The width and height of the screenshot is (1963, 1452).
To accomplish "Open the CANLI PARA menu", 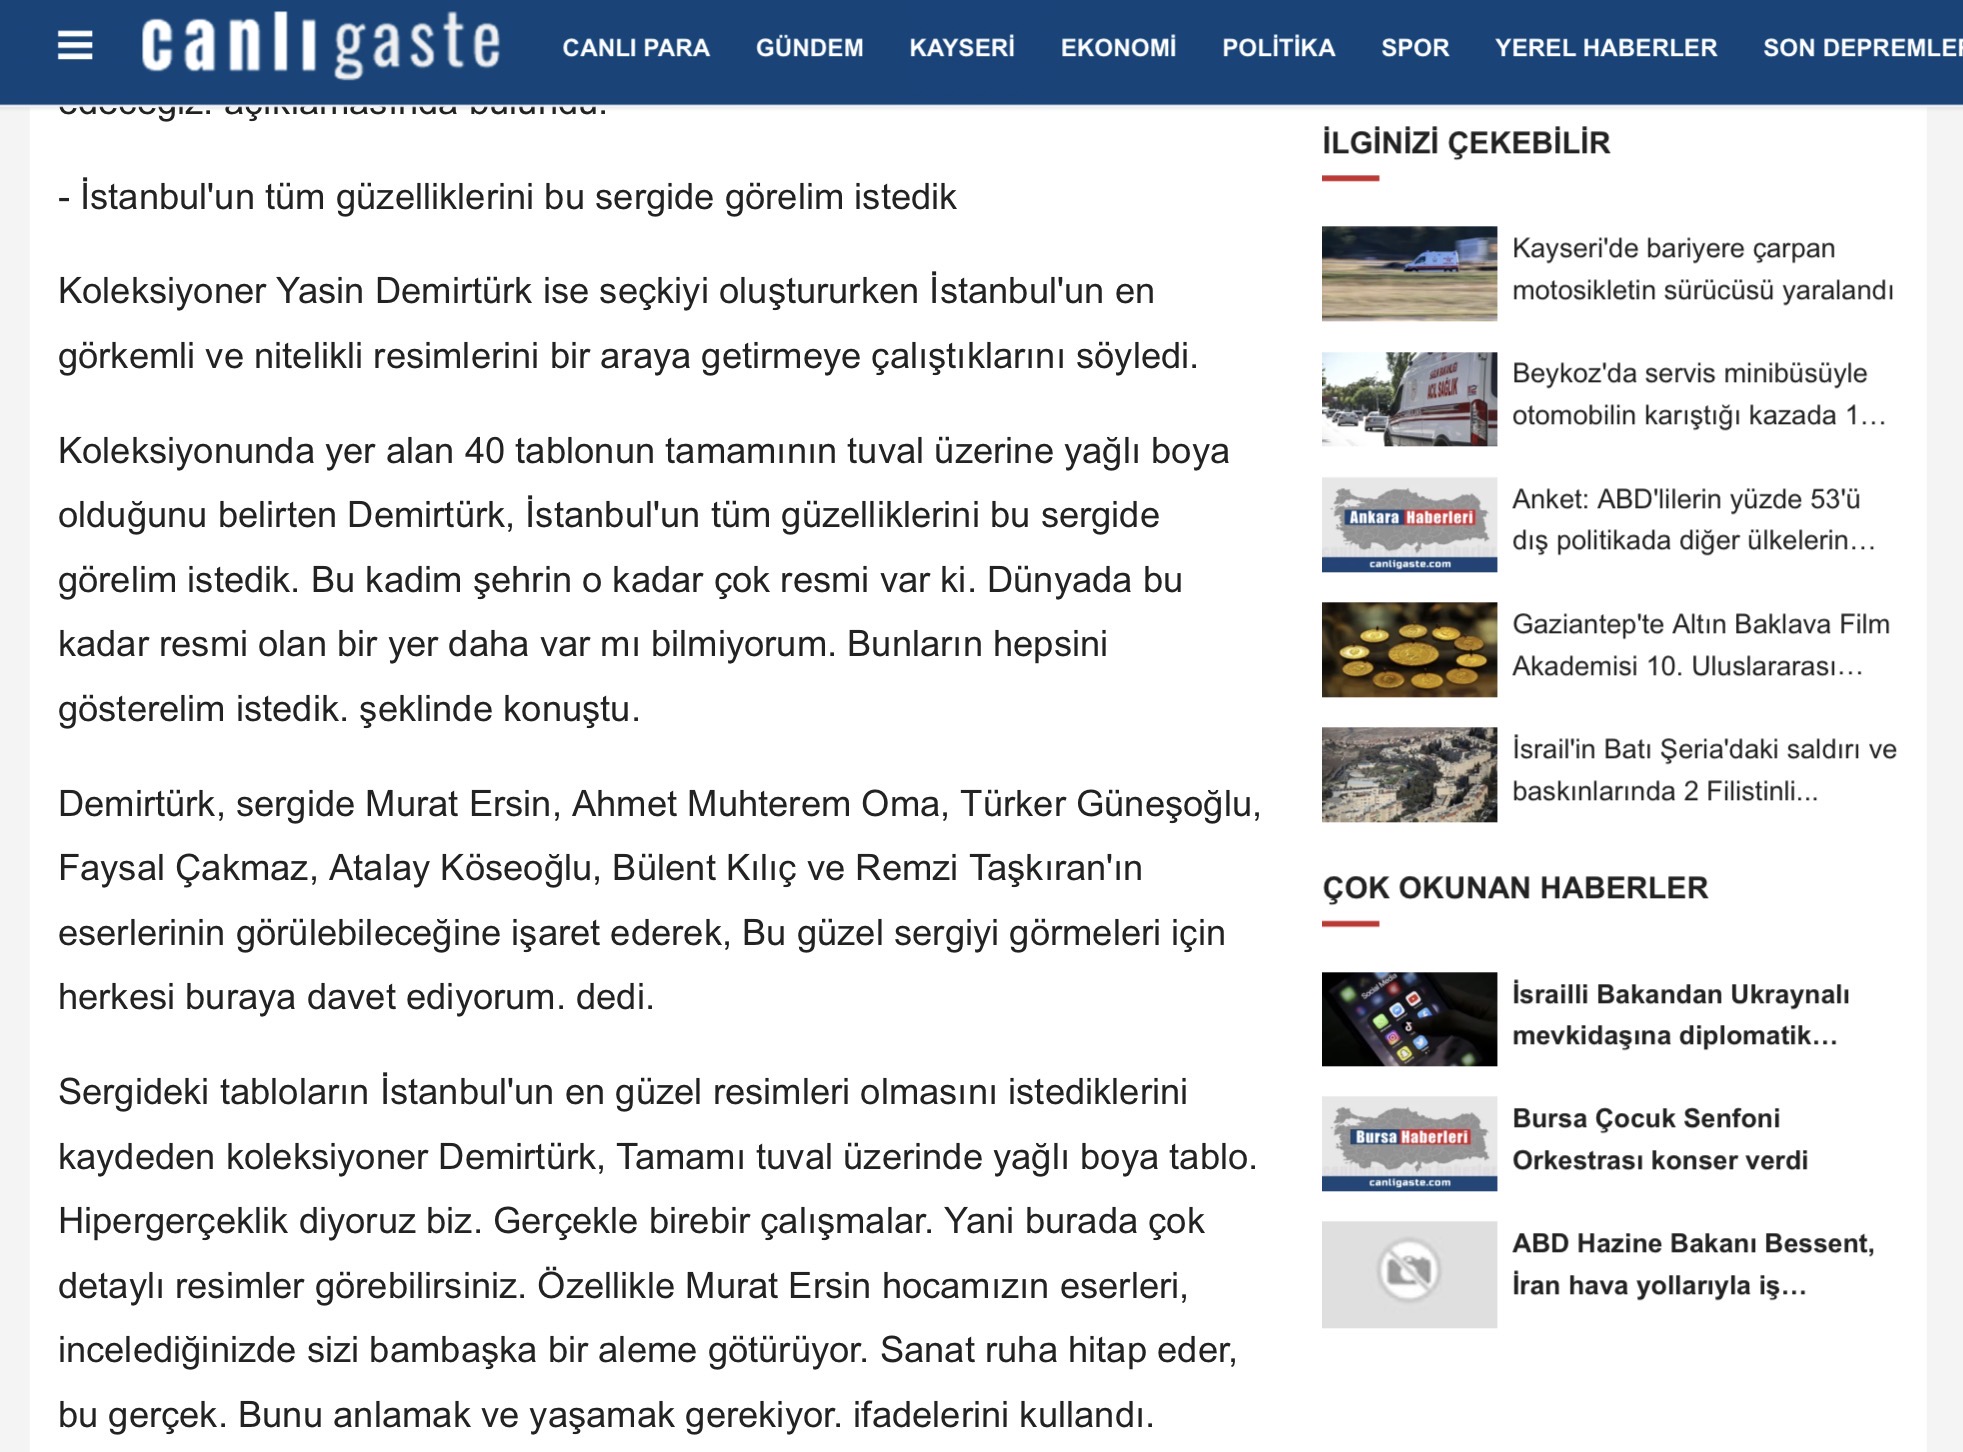I will pyautogui.click(x=636, y=47).
